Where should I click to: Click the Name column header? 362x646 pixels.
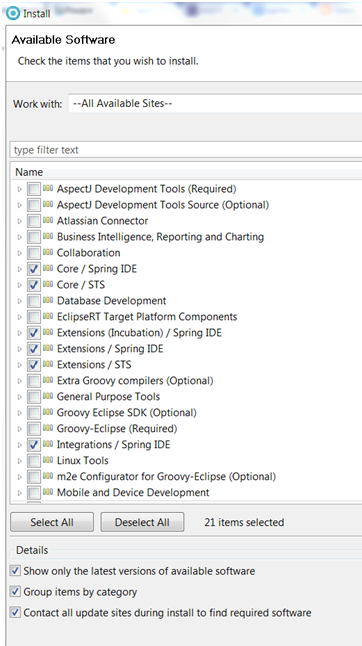[187, 172]
